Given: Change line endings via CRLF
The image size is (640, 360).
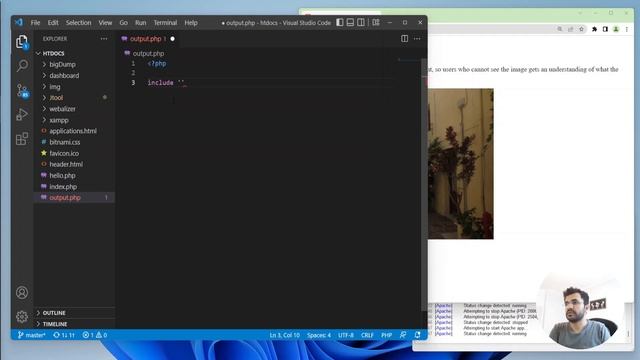Looking at the screenshot, I should 367,335.
